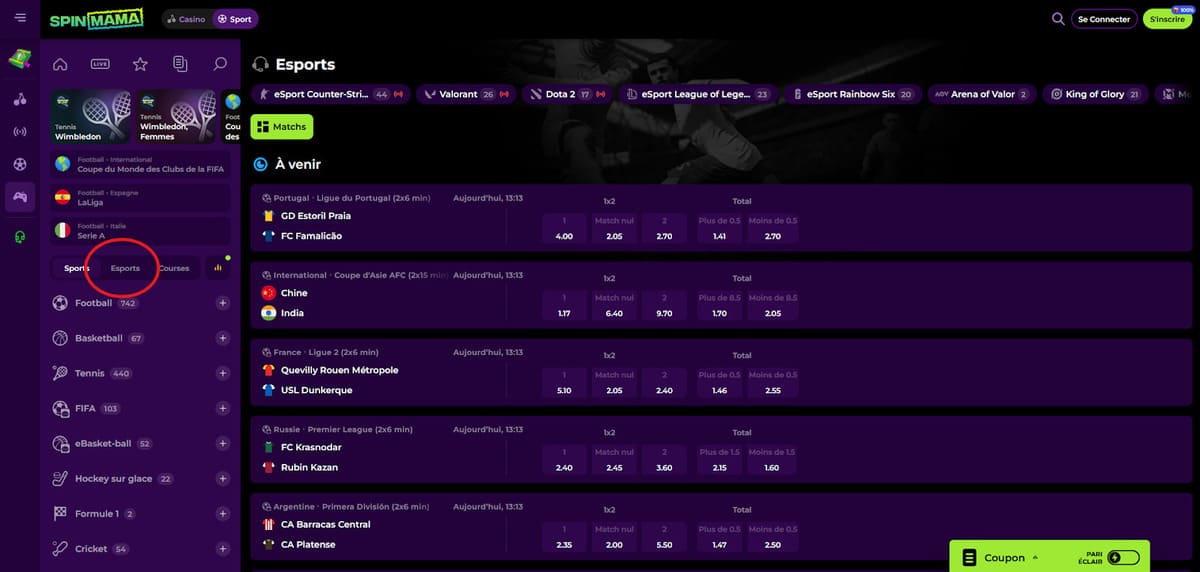Expand the Tennis category with plus button

[223, 373]
